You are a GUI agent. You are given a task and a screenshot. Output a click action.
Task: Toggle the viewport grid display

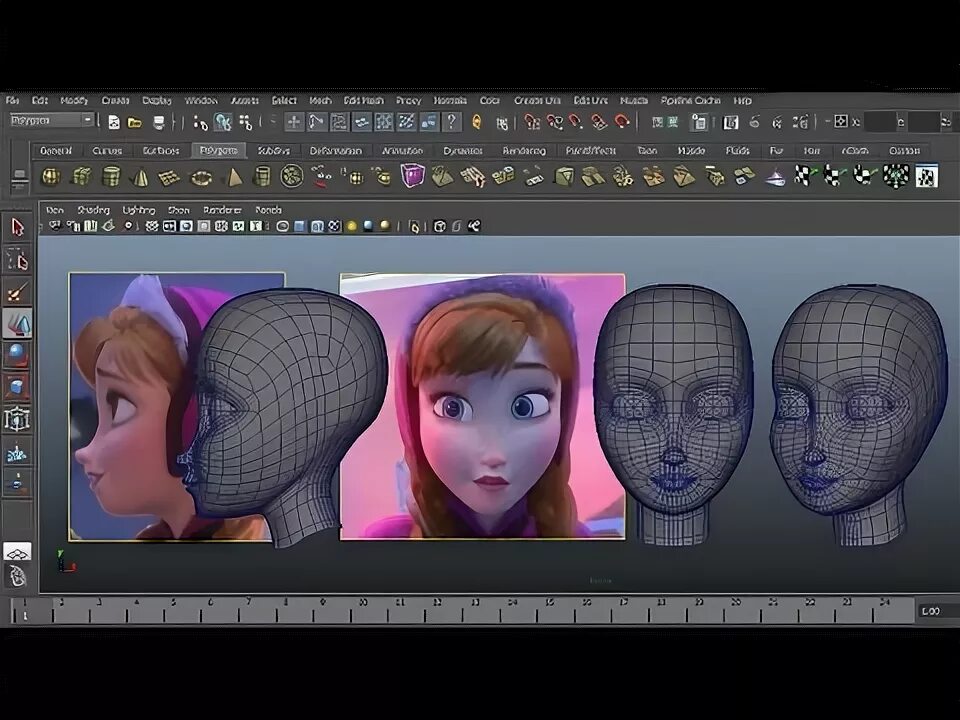(151, 227)
